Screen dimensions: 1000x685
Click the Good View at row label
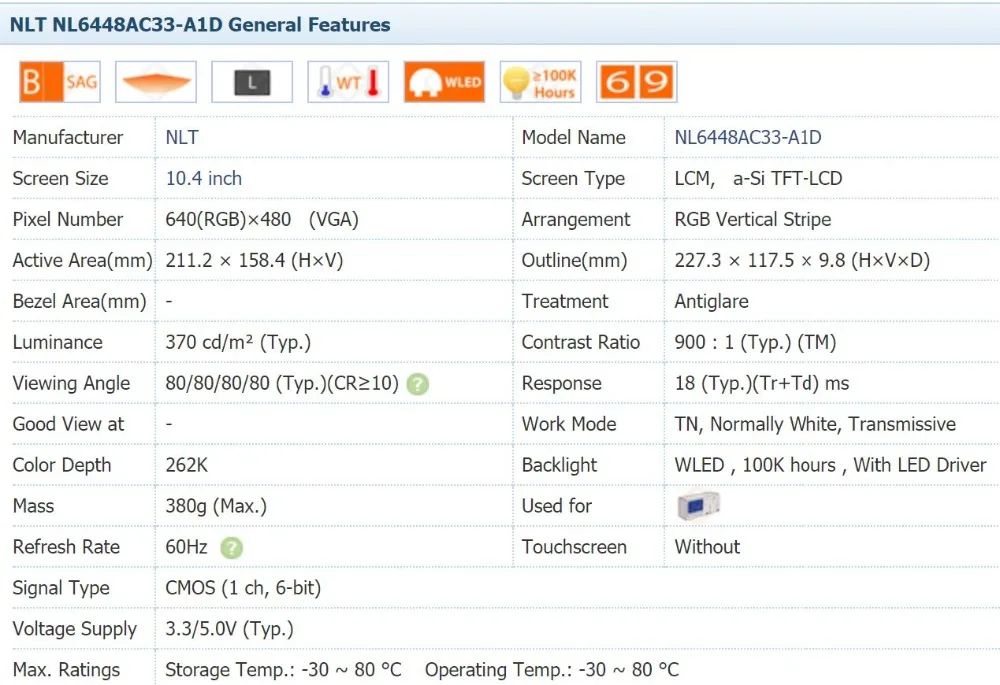pyautogui.click(x=68, y=424)
